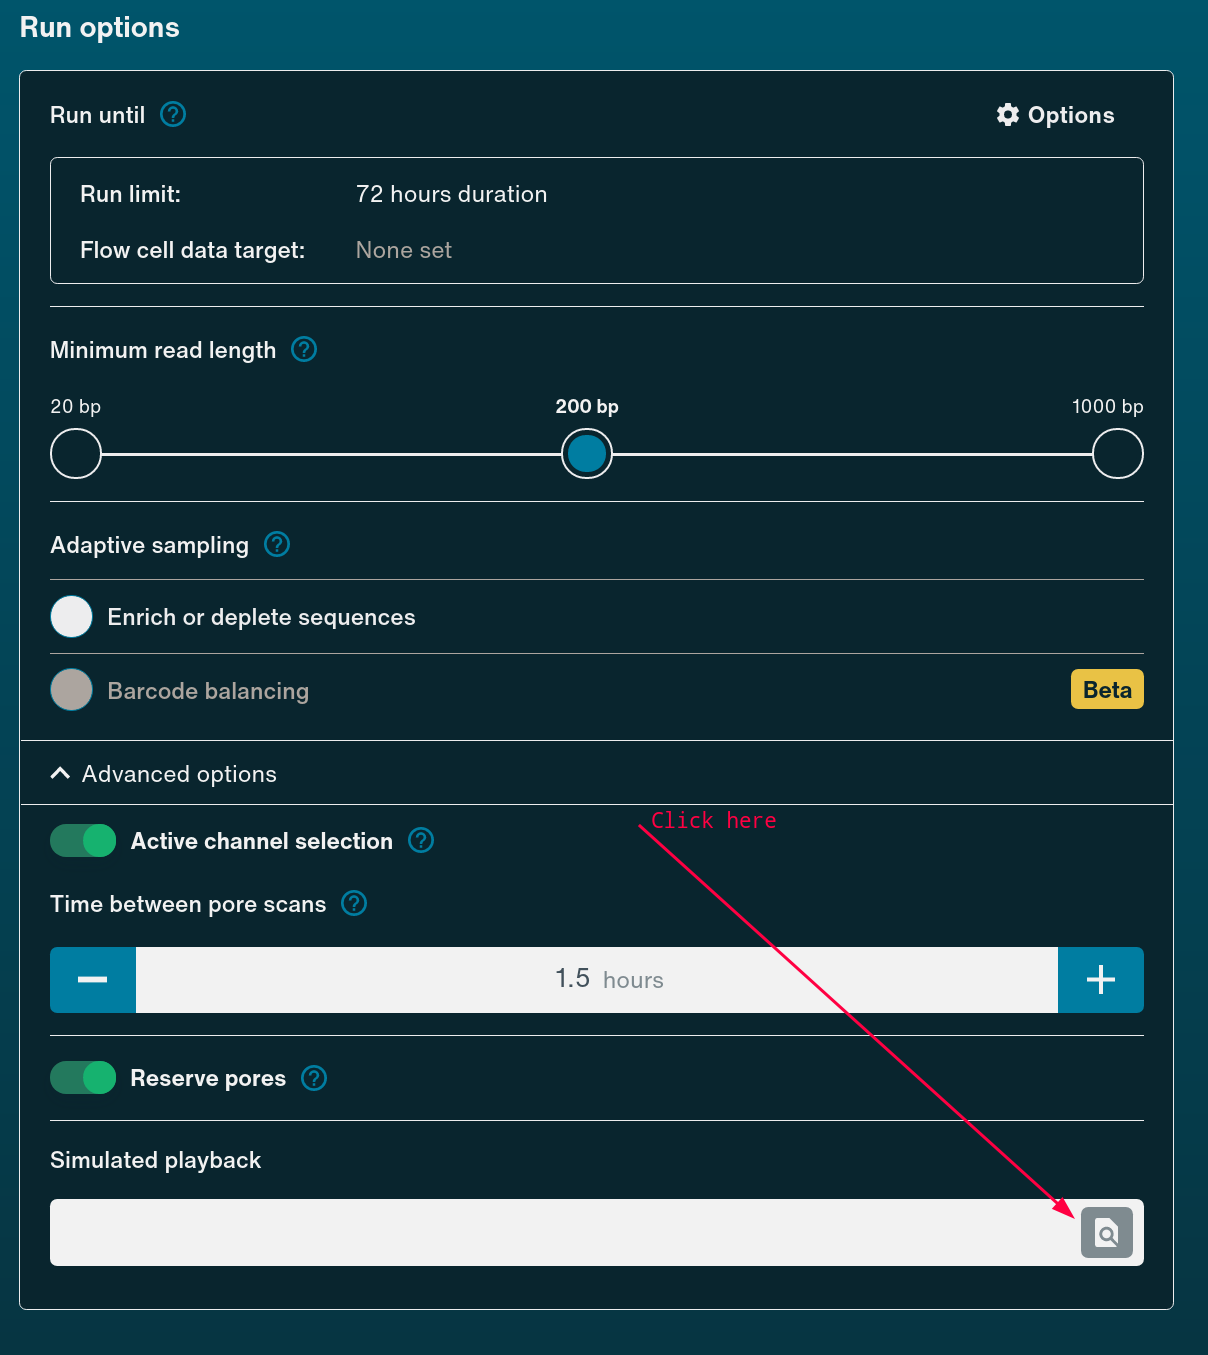Click the Beta badge next to Barcode balancing
This screenshot has height=1355, width=1208.
pyautogui.click(x=1107, y=689)
